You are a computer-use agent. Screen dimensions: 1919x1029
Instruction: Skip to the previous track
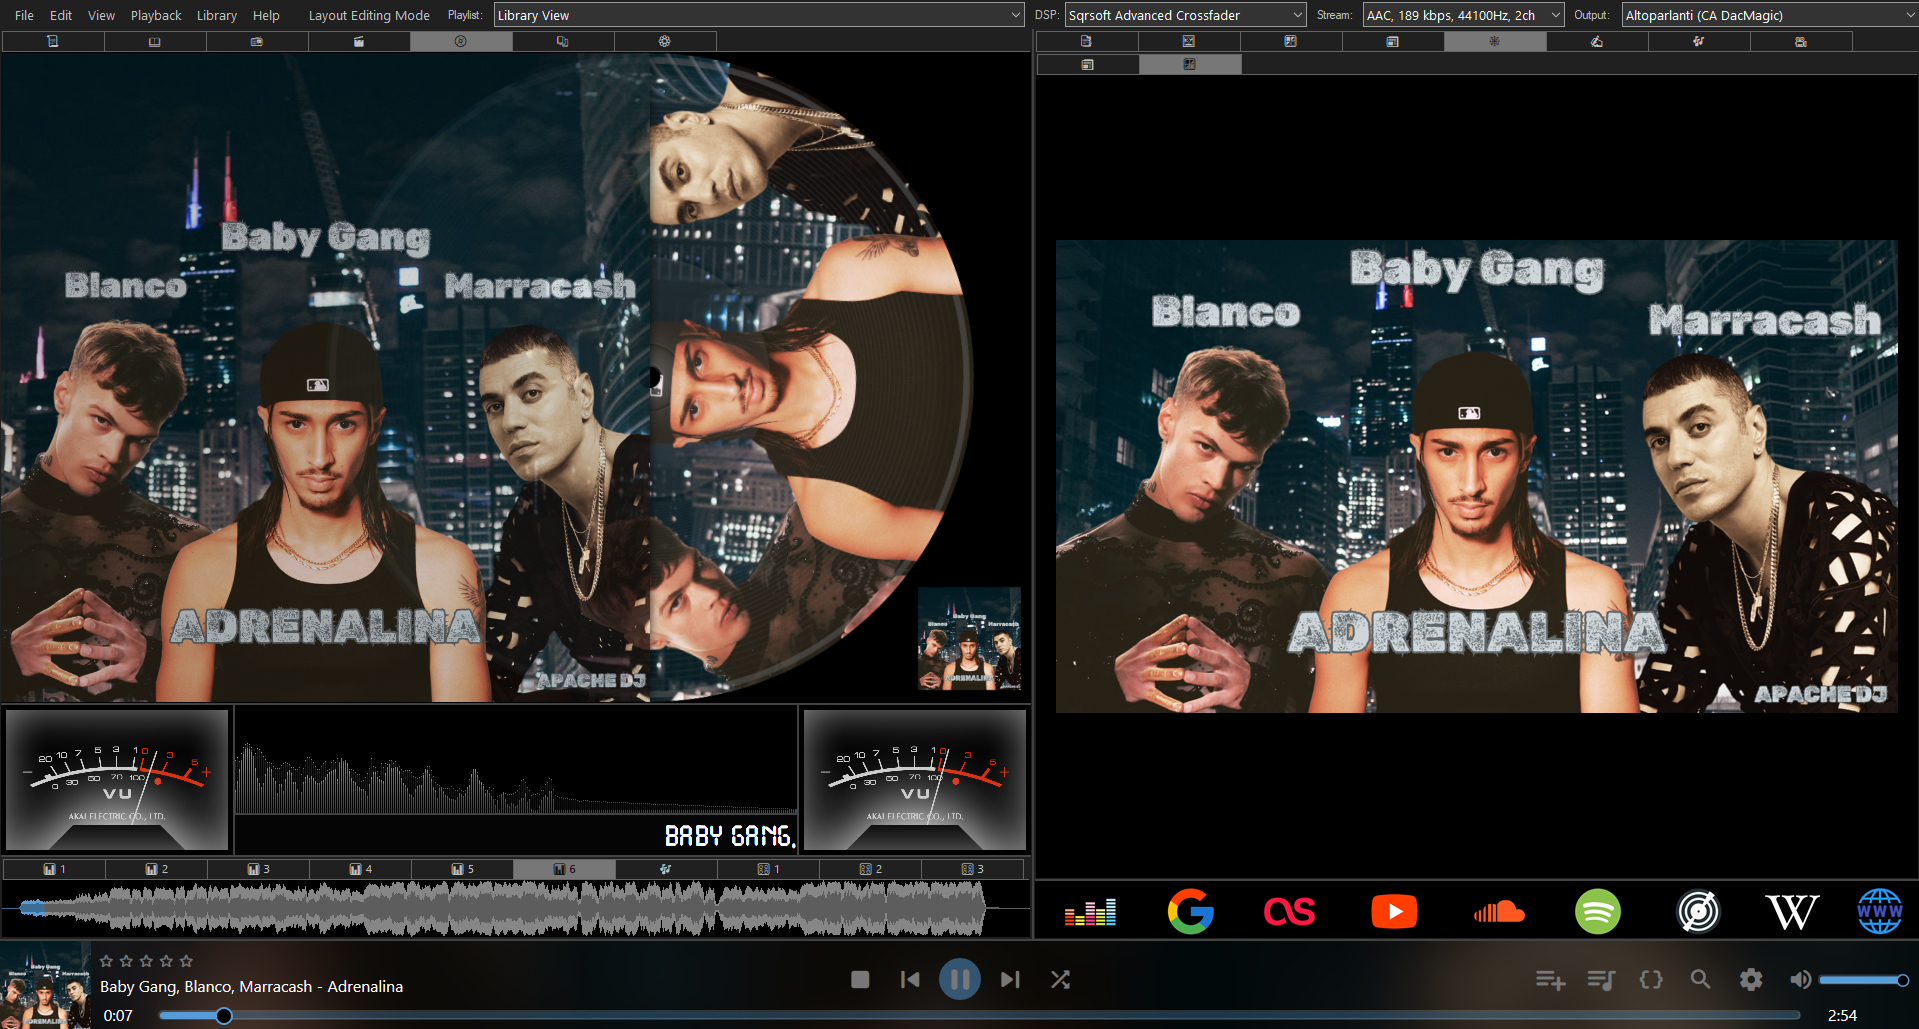910,980
